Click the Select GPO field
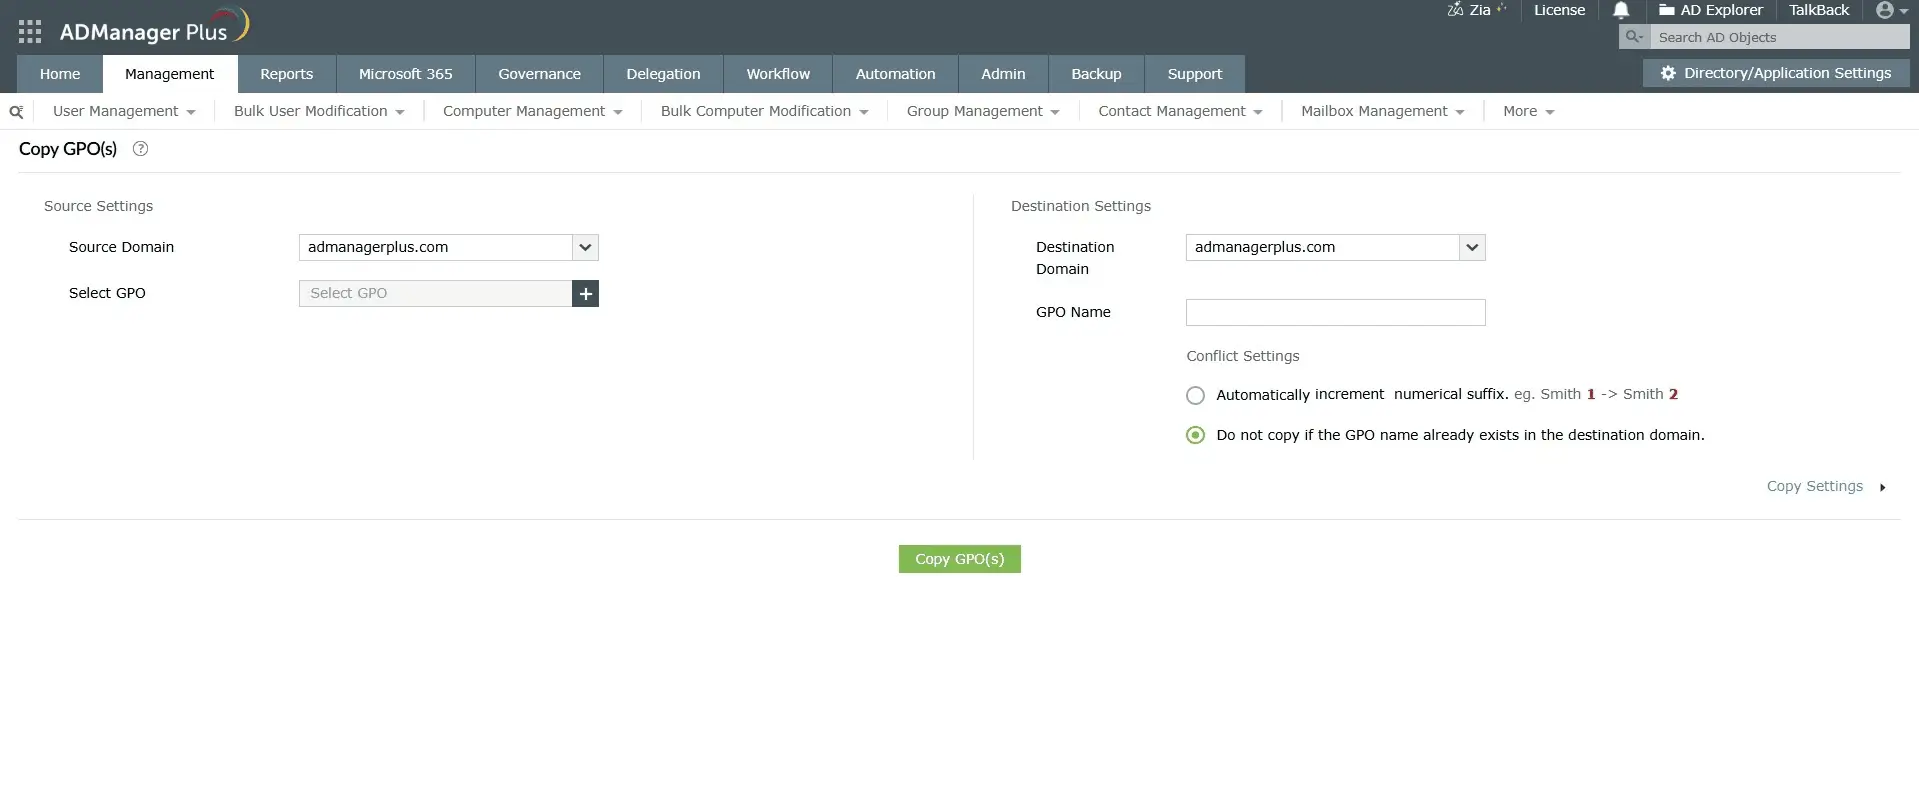 point(435,293)
